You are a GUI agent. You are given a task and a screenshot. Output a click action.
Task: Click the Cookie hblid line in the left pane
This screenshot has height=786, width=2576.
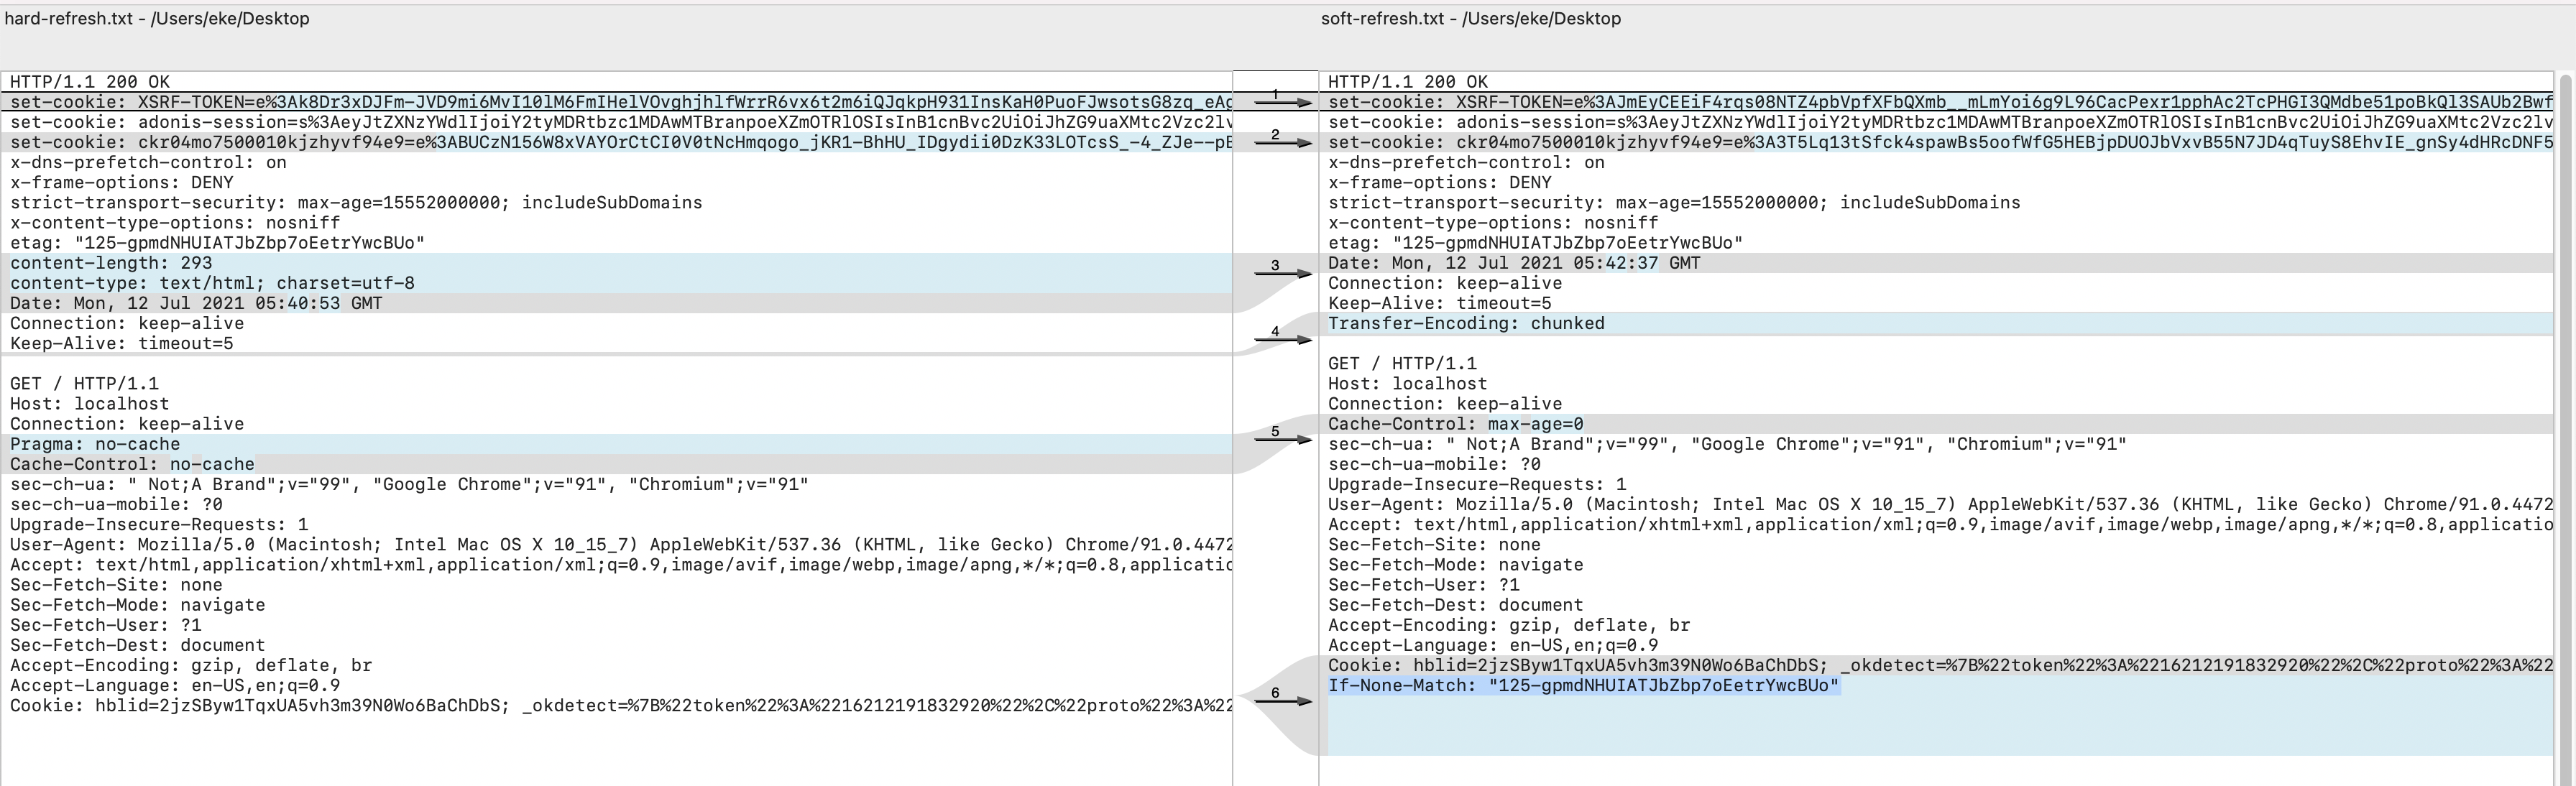click(x=621, y=705)
